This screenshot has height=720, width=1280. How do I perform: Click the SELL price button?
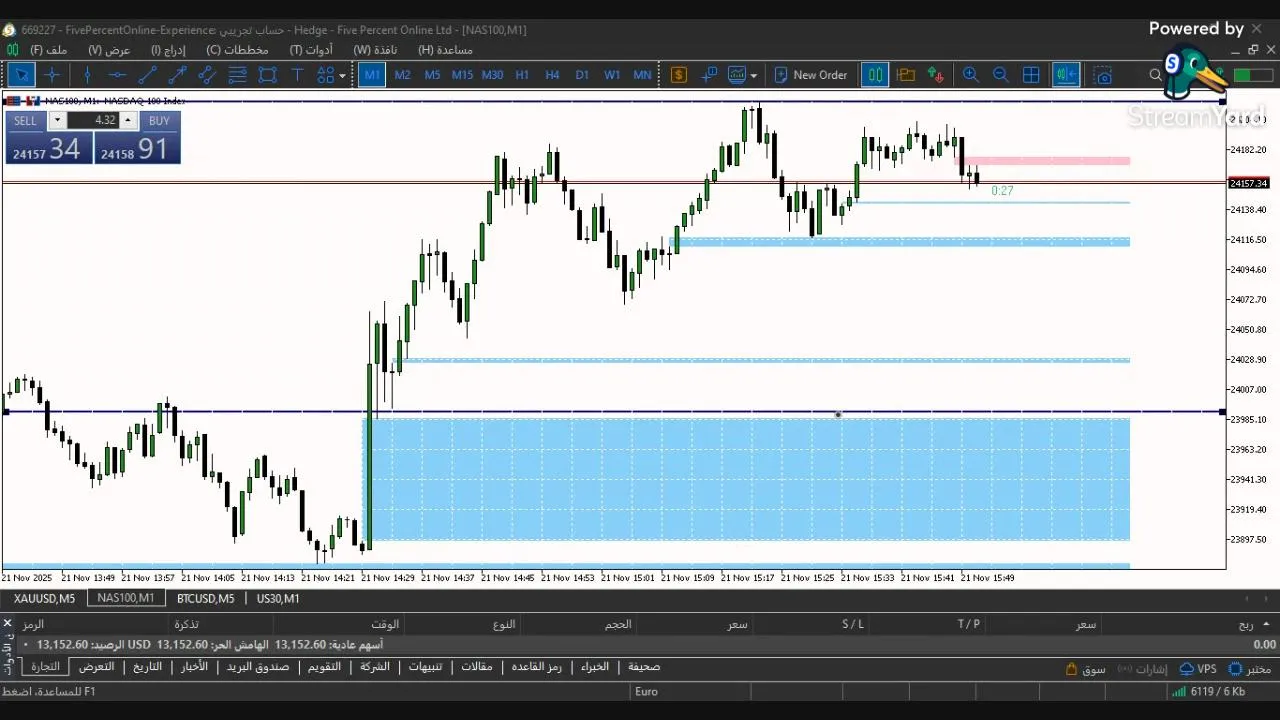tap(48, 149)
